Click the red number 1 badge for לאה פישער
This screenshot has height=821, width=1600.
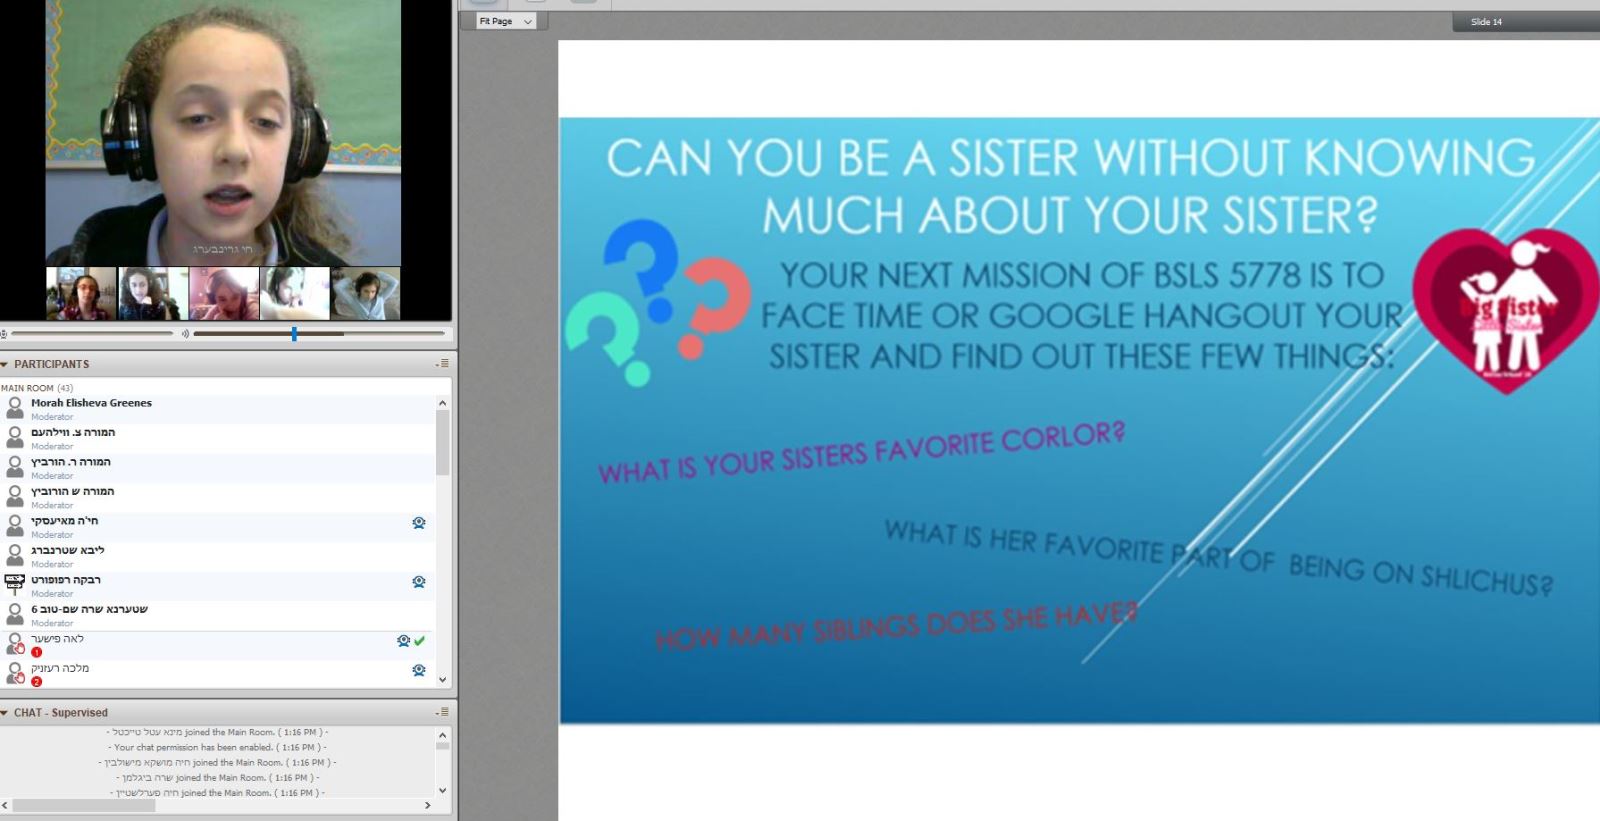37,652
